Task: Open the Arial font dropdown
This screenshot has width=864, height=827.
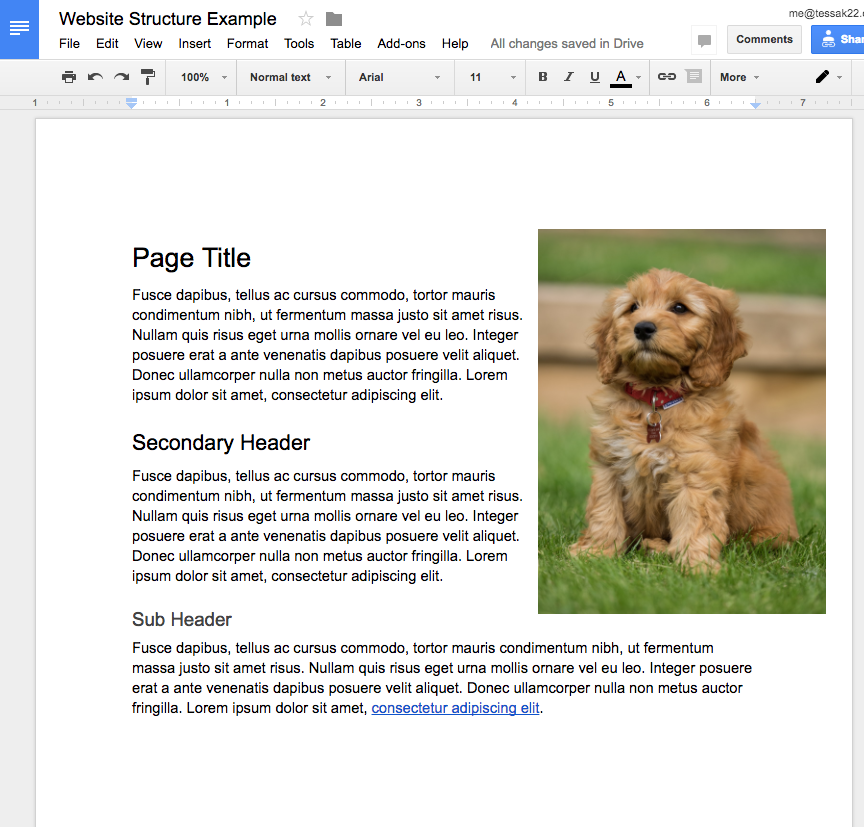Action: pos(399,77)
